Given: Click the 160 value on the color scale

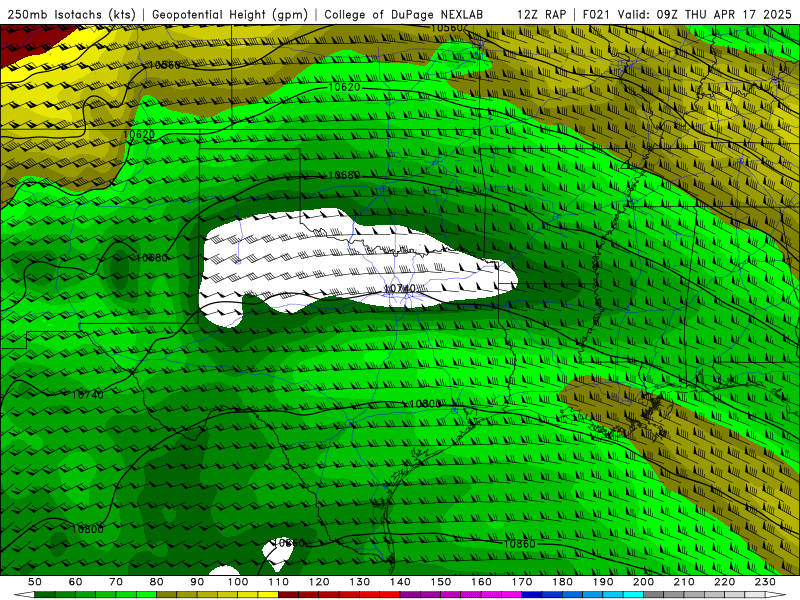Looking at the screenshot, I should 481,582.
